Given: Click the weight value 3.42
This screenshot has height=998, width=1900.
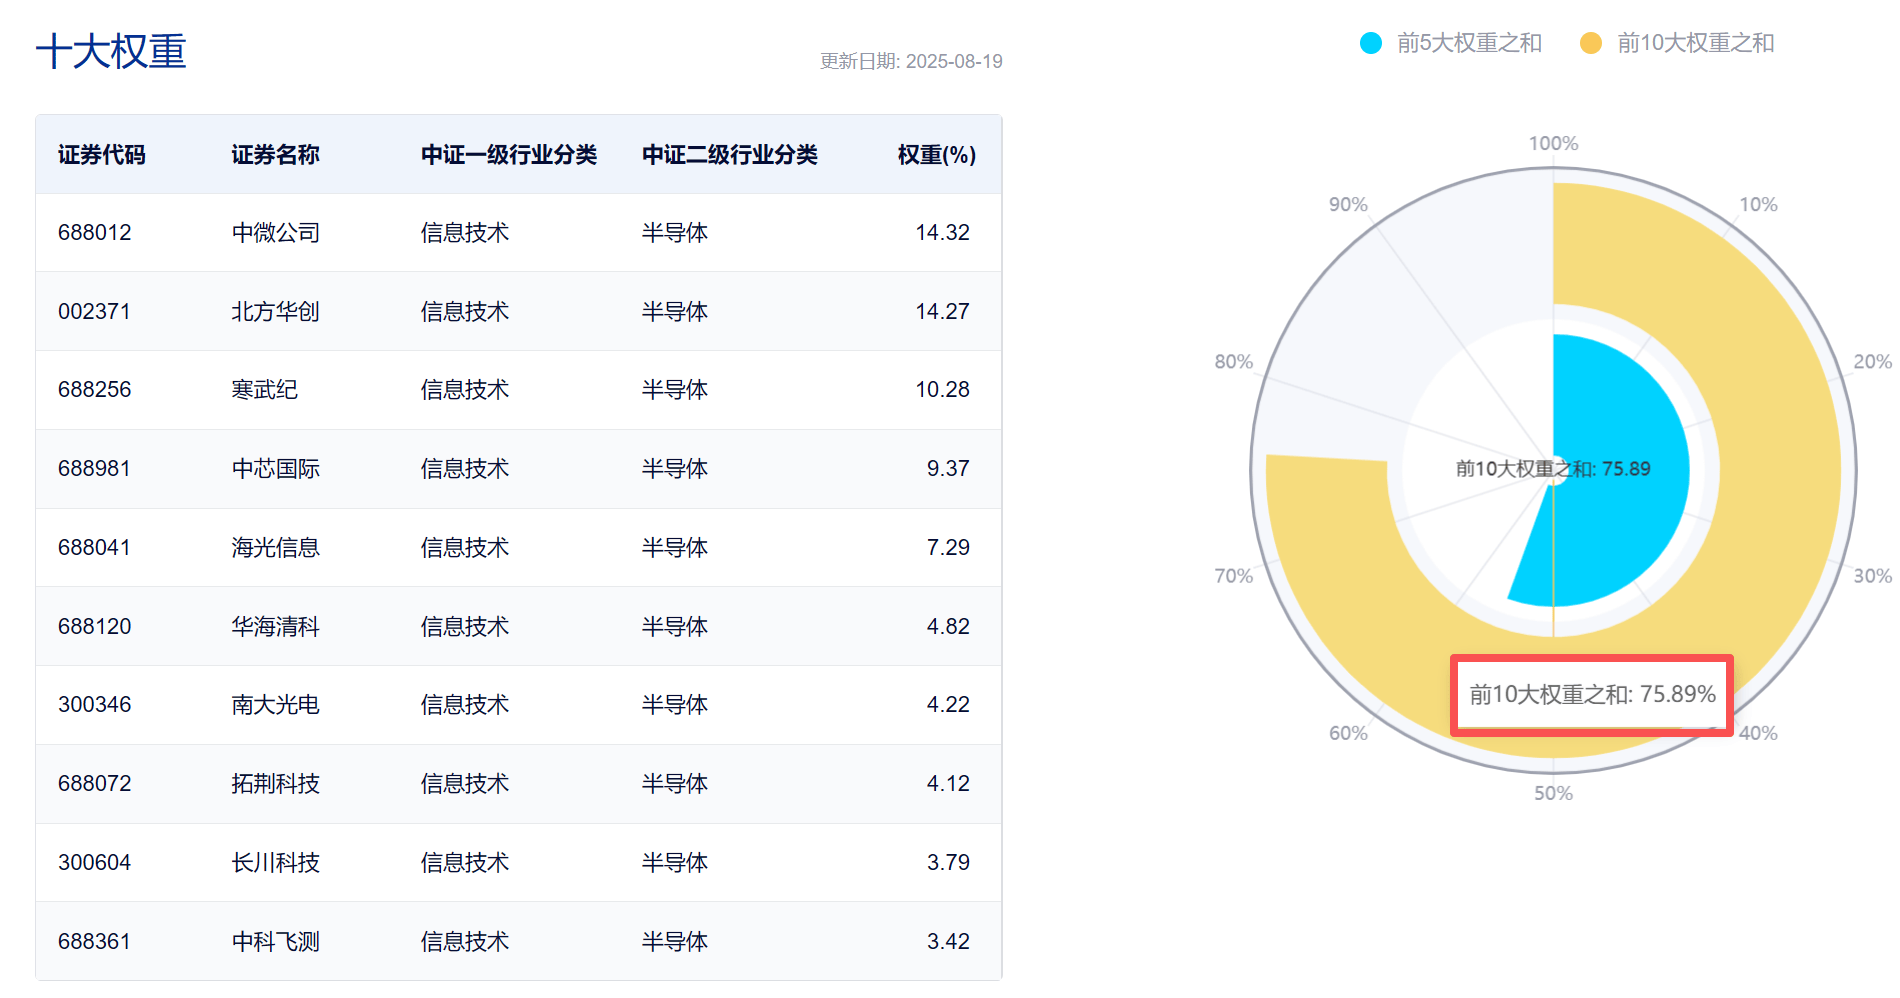Looking at the screenshot, I should (948, 942).
